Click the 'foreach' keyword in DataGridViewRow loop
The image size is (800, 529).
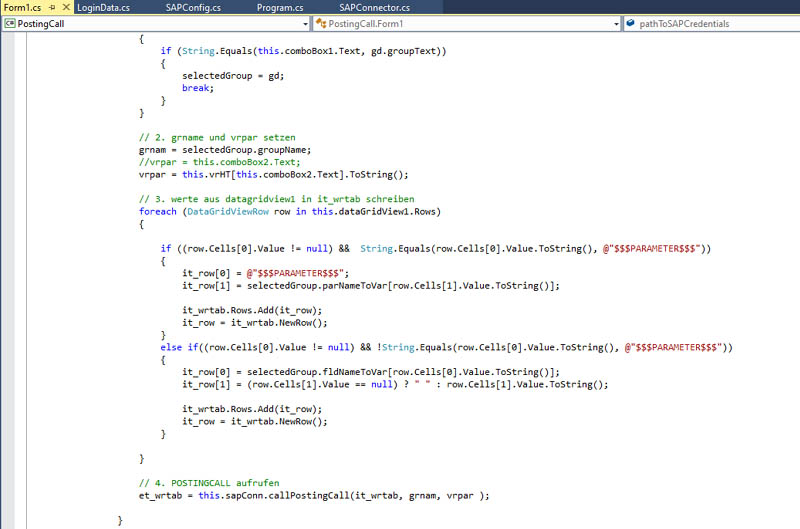coord(158,212)
